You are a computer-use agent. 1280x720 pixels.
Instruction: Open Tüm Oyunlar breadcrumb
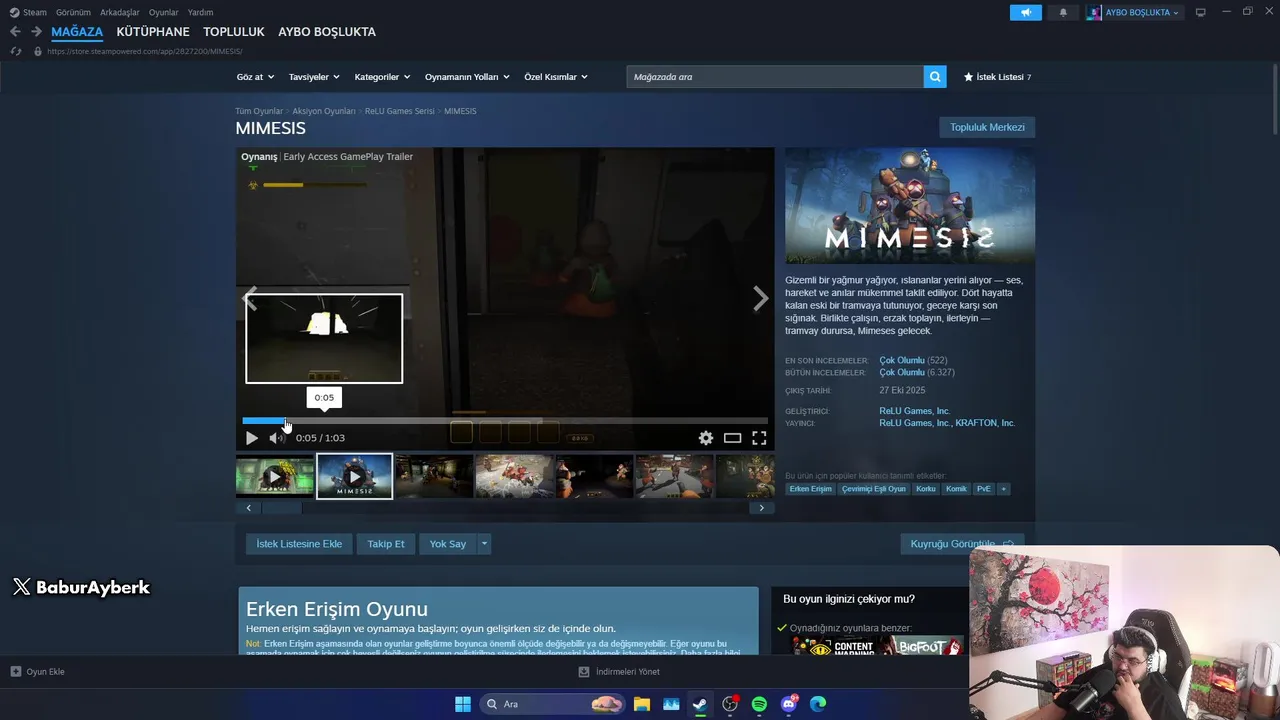click(x=259, y=111)
